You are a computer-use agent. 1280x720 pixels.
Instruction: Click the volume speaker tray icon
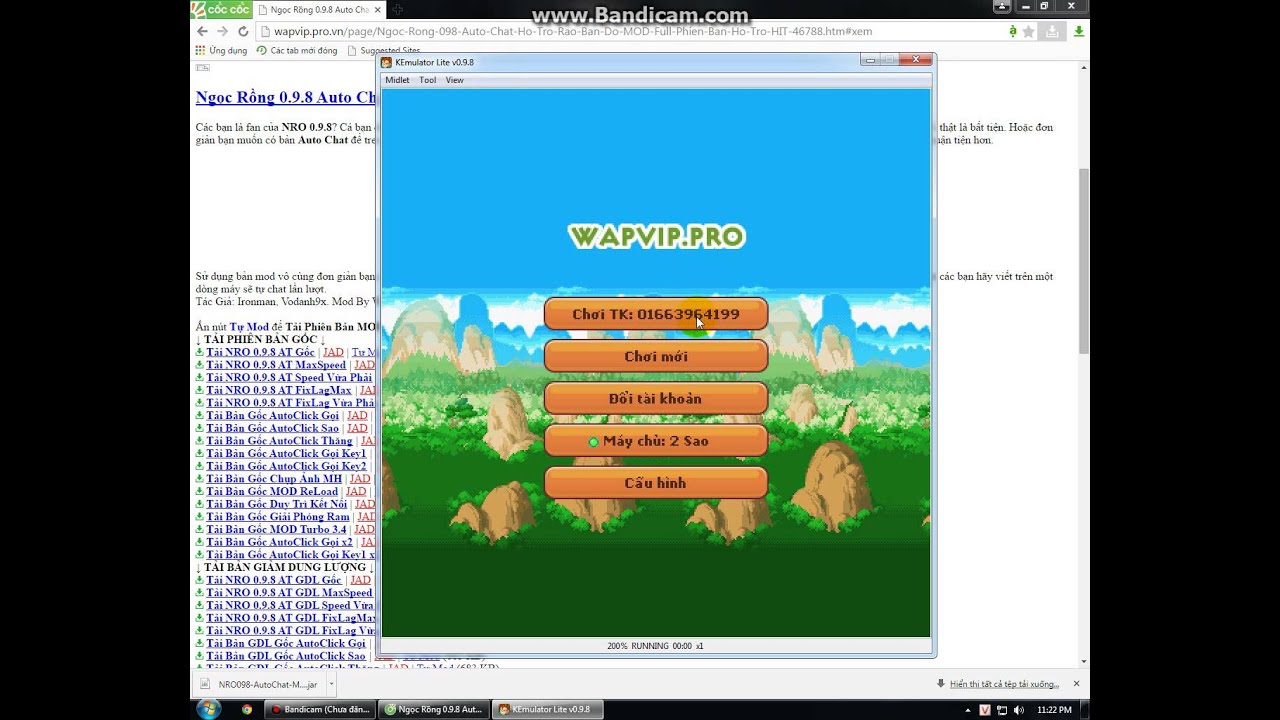click(x=1018, y=710)
